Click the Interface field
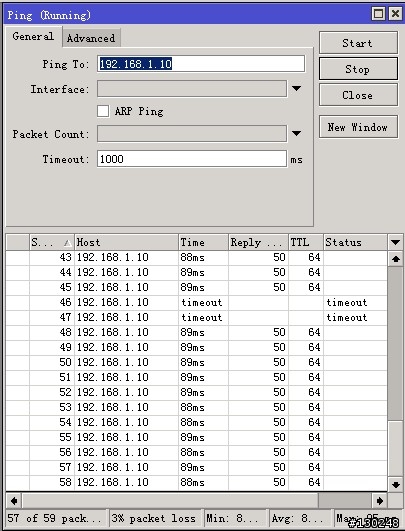 (192, 89)
